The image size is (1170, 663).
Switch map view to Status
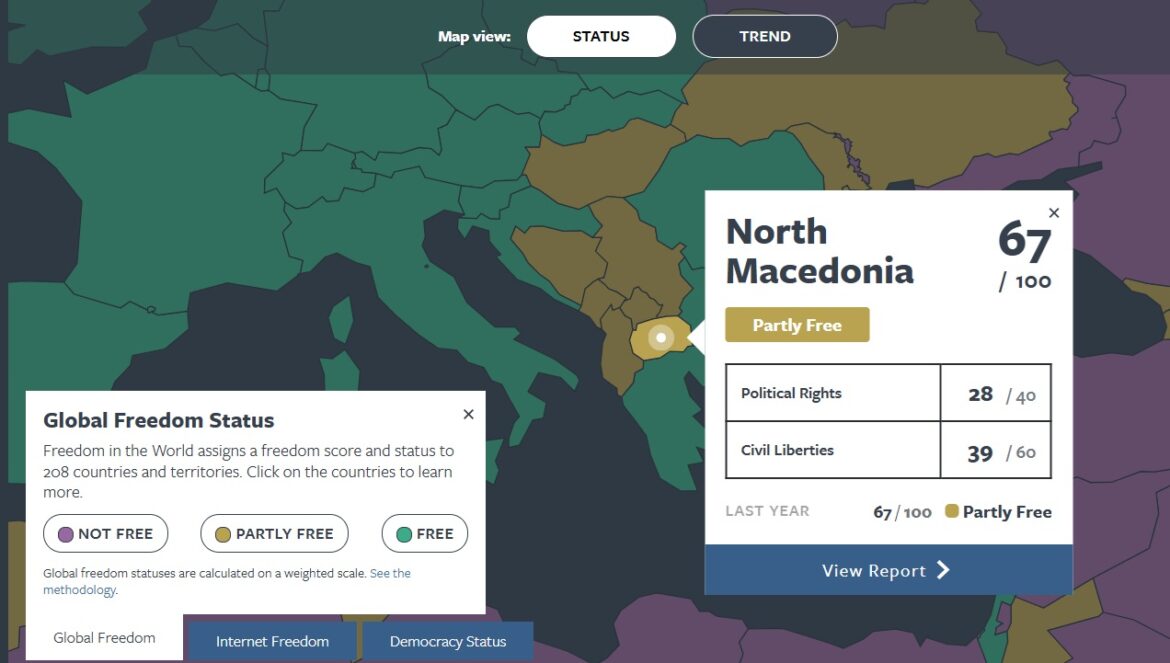(x=601, y=36)
